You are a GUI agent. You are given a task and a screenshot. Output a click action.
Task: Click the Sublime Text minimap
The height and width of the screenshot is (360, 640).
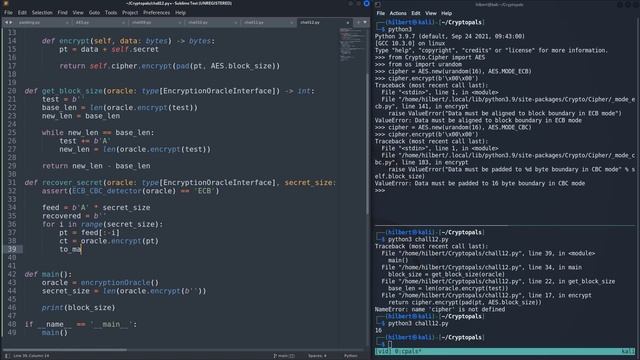[x=351, y=45]
